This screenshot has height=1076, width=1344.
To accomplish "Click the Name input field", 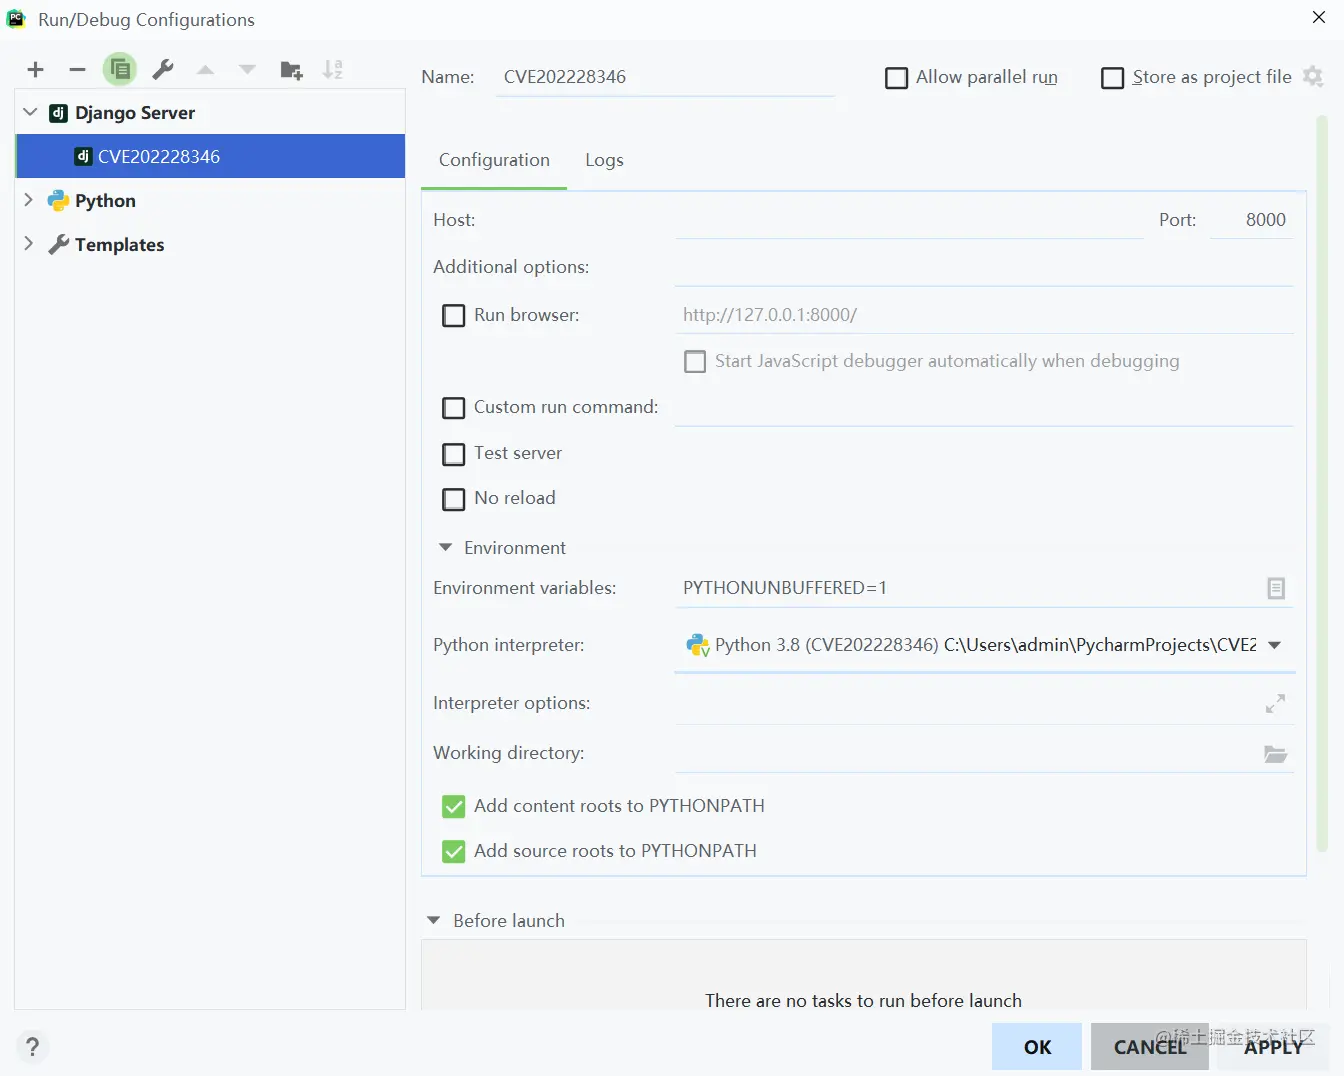I will click(x=665, y=77).
